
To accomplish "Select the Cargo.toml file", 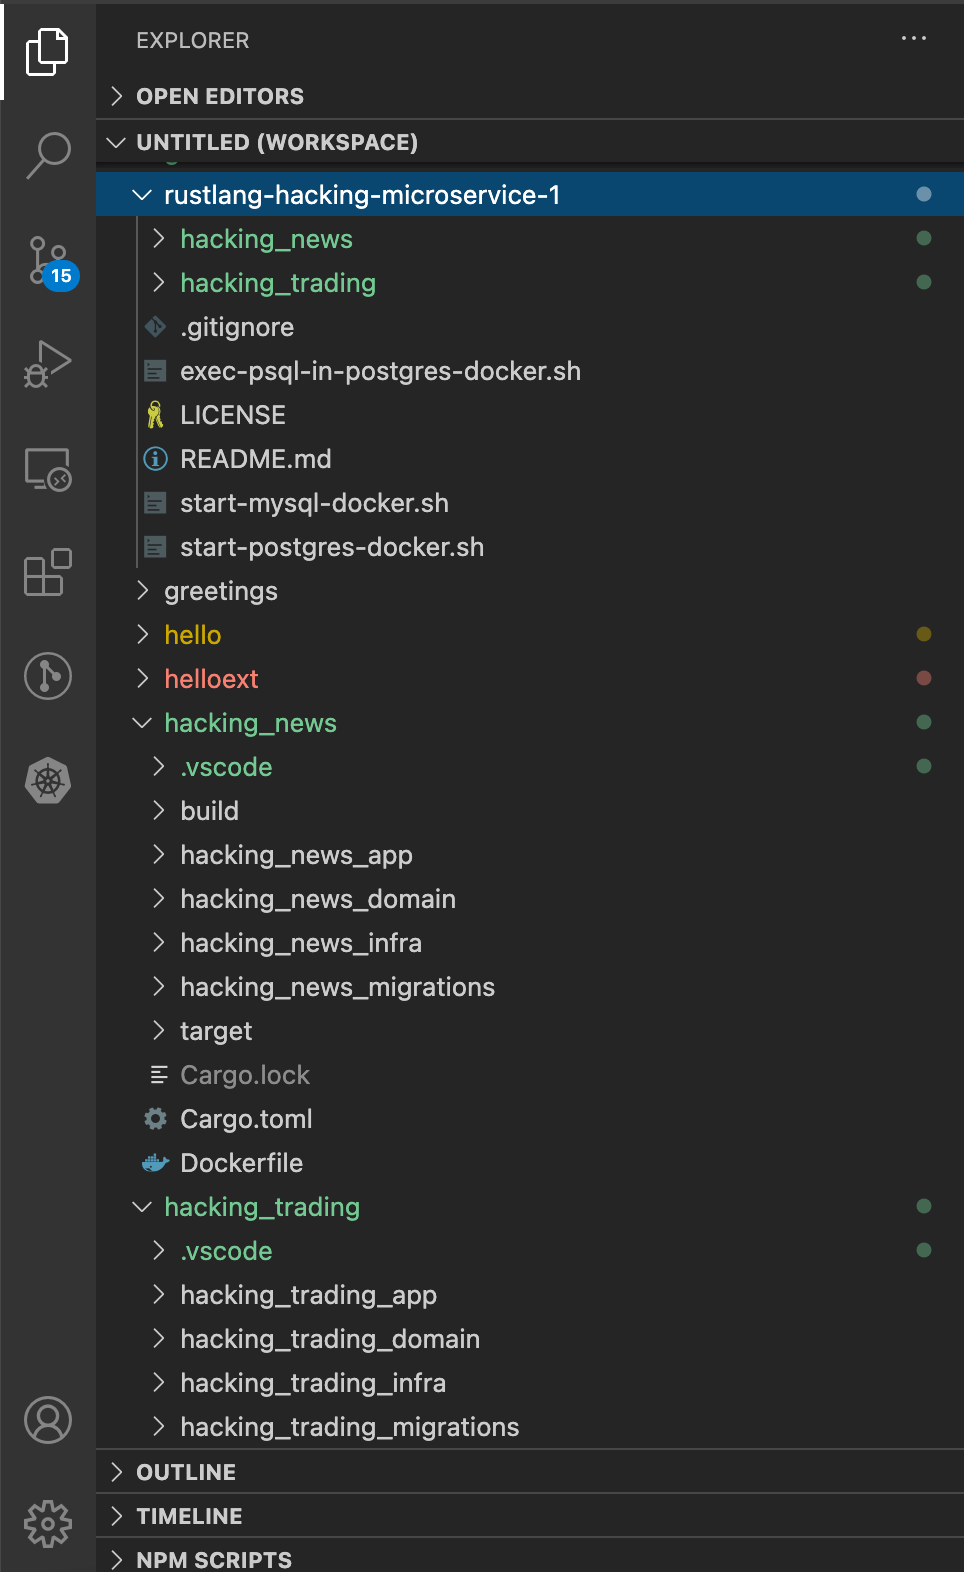I will (246, 1119).
